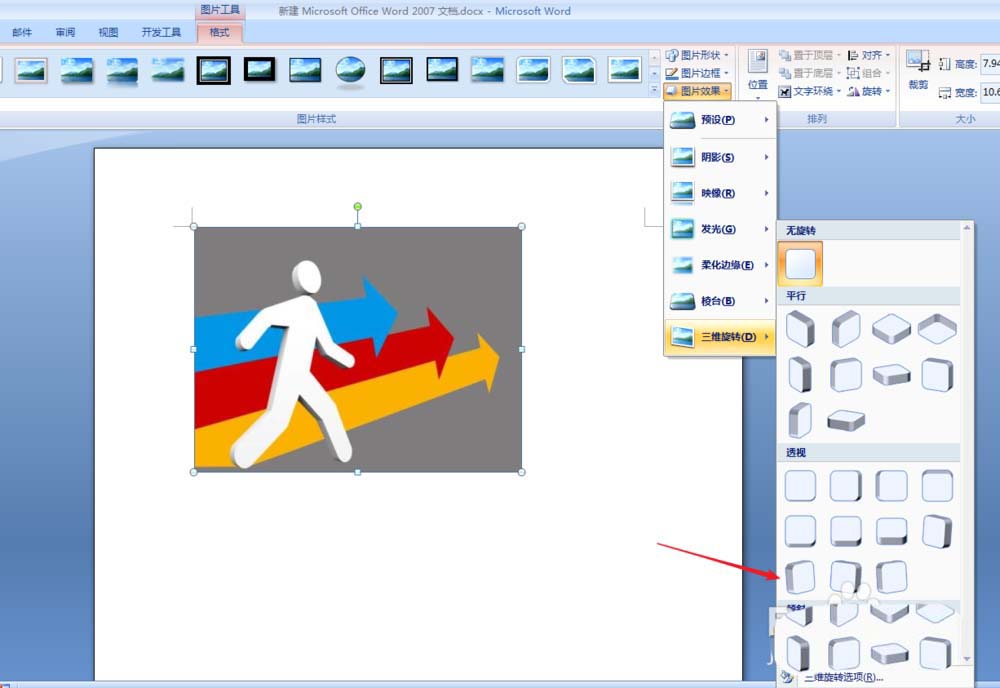
Task: Apply the double black frame picture style
Action: tap(214, 70)
